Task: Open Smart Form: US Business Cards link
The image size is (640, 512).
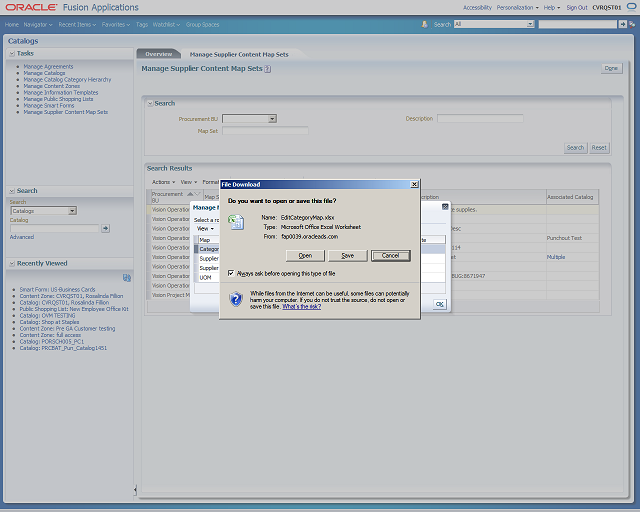Action: (57, 289)
